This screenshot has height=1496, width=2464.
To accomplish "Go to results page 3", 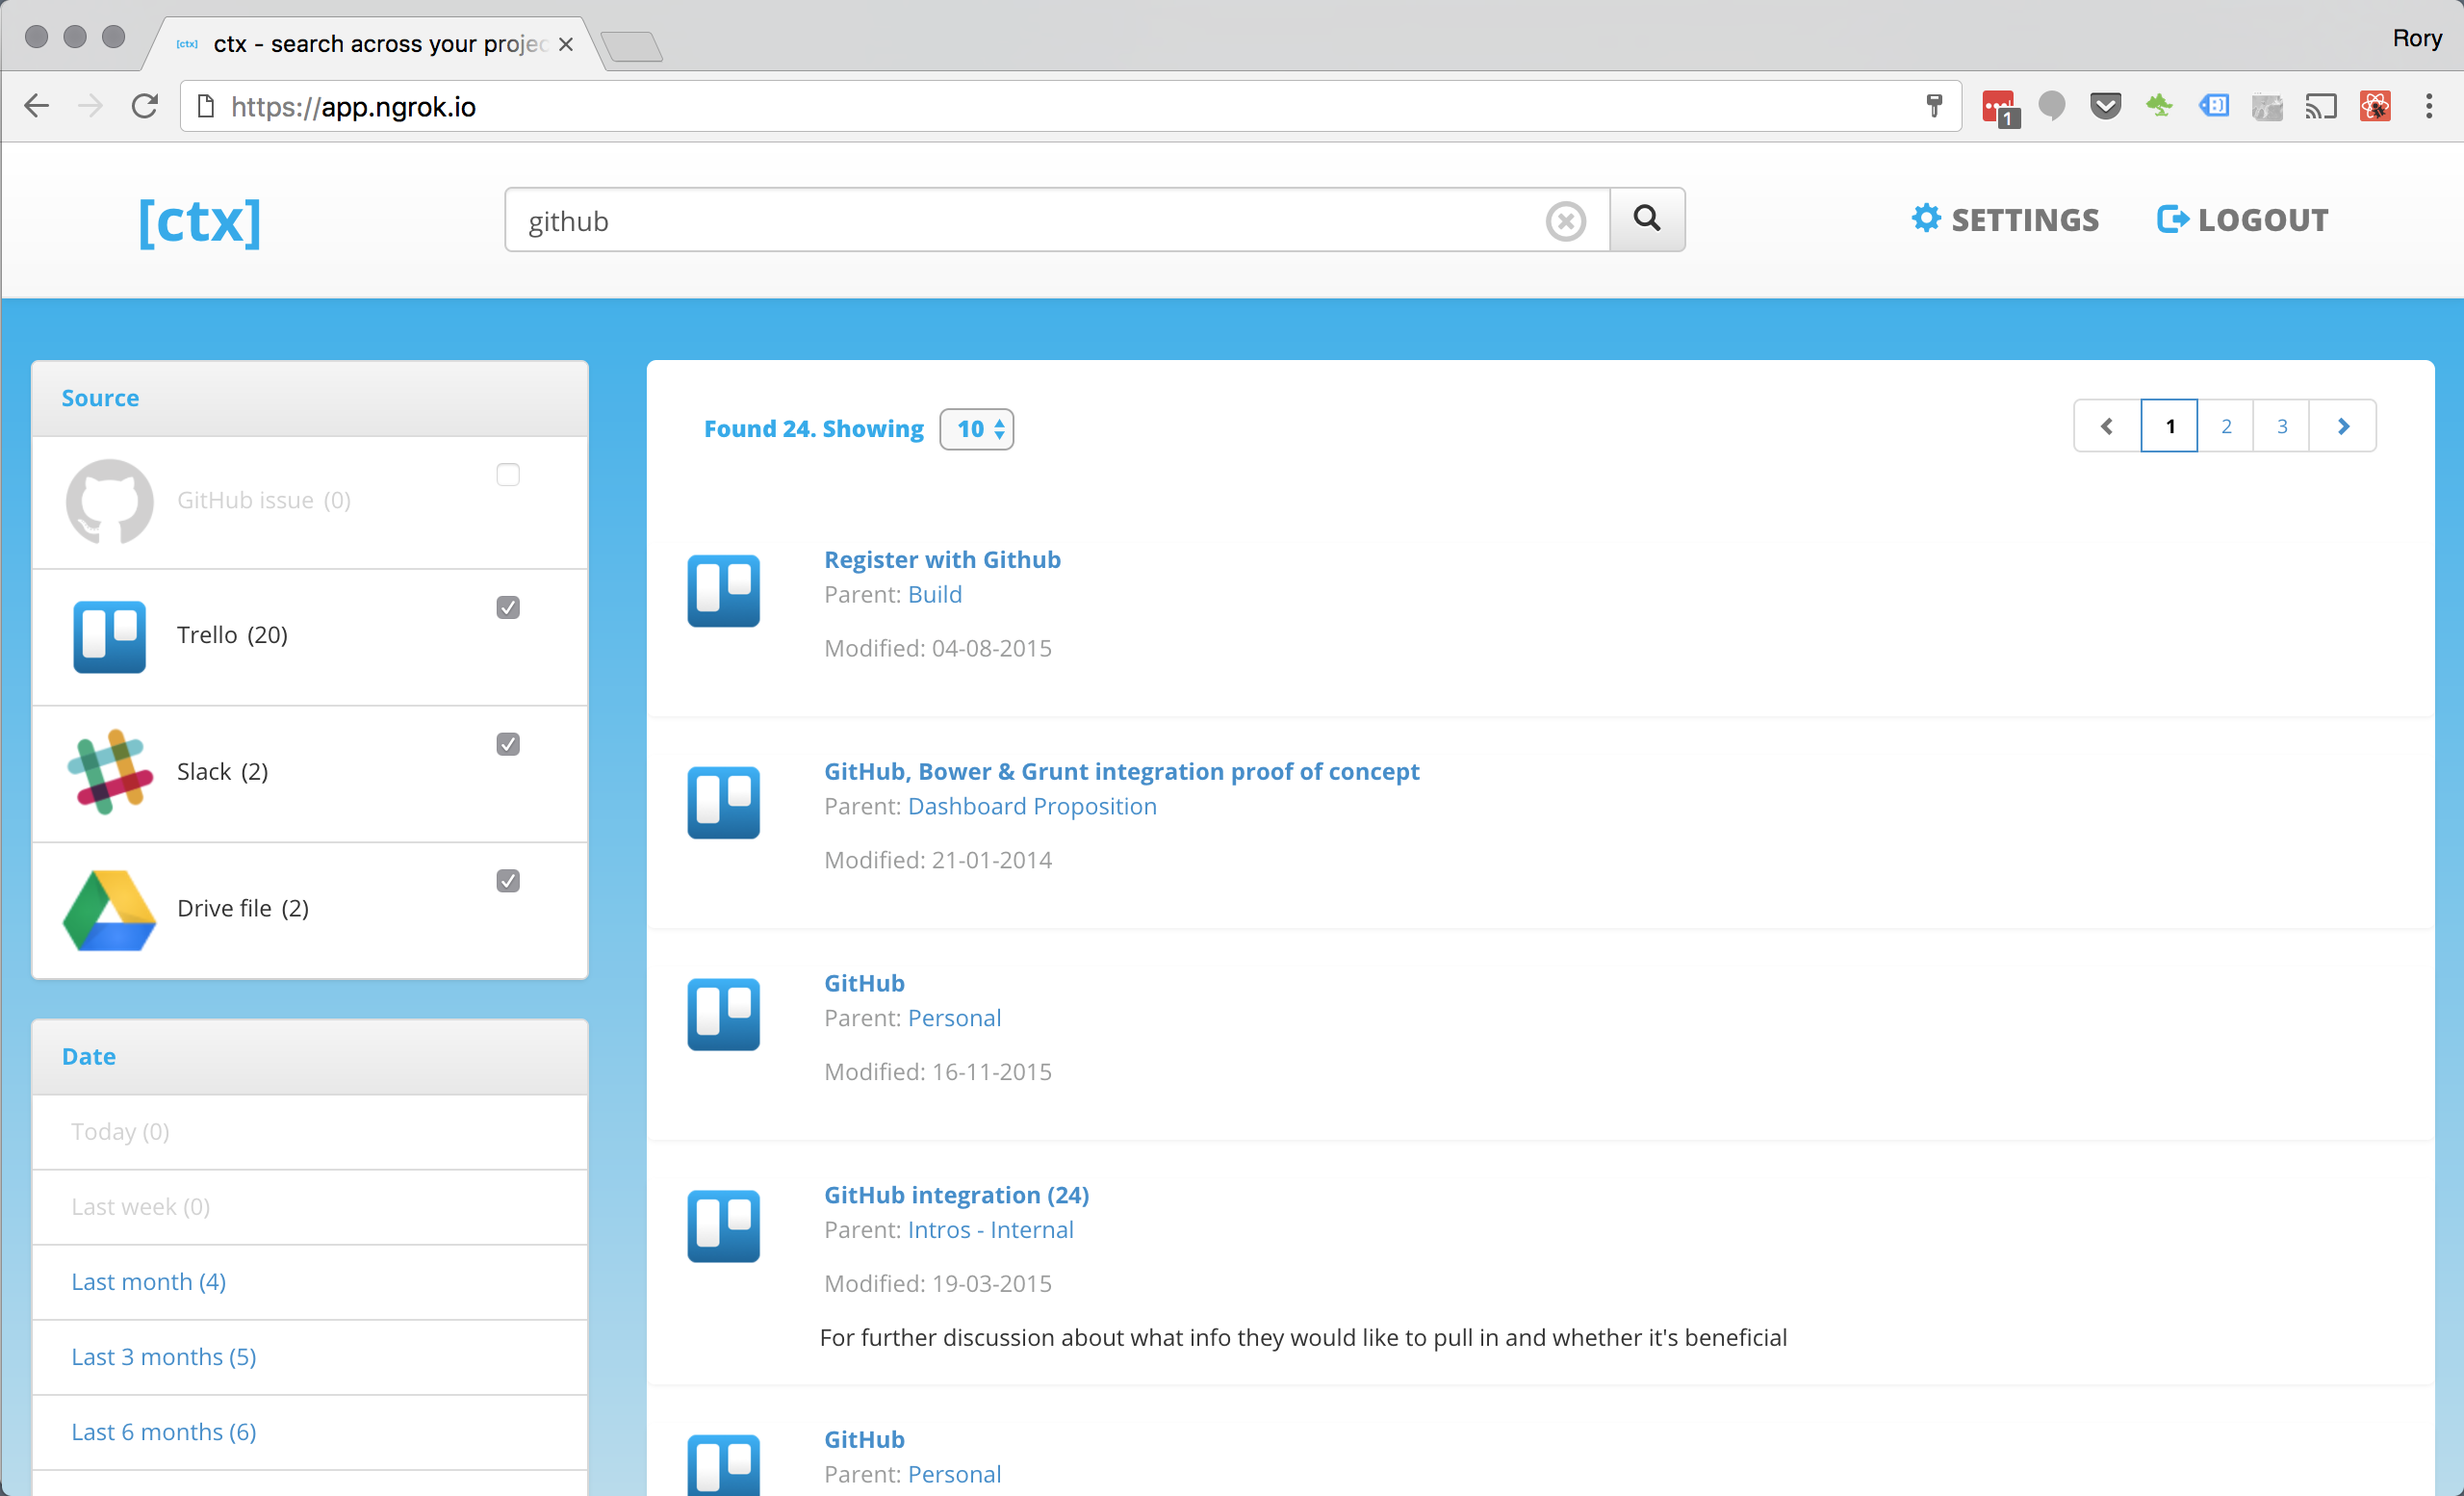I will [2282, 426].
